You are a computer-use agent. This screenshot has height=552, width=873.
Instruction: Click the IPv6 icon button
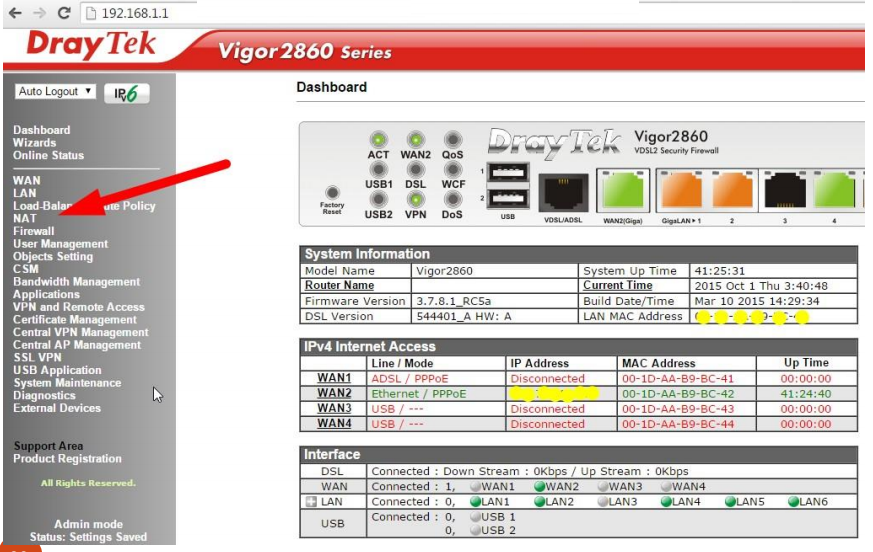127,93
